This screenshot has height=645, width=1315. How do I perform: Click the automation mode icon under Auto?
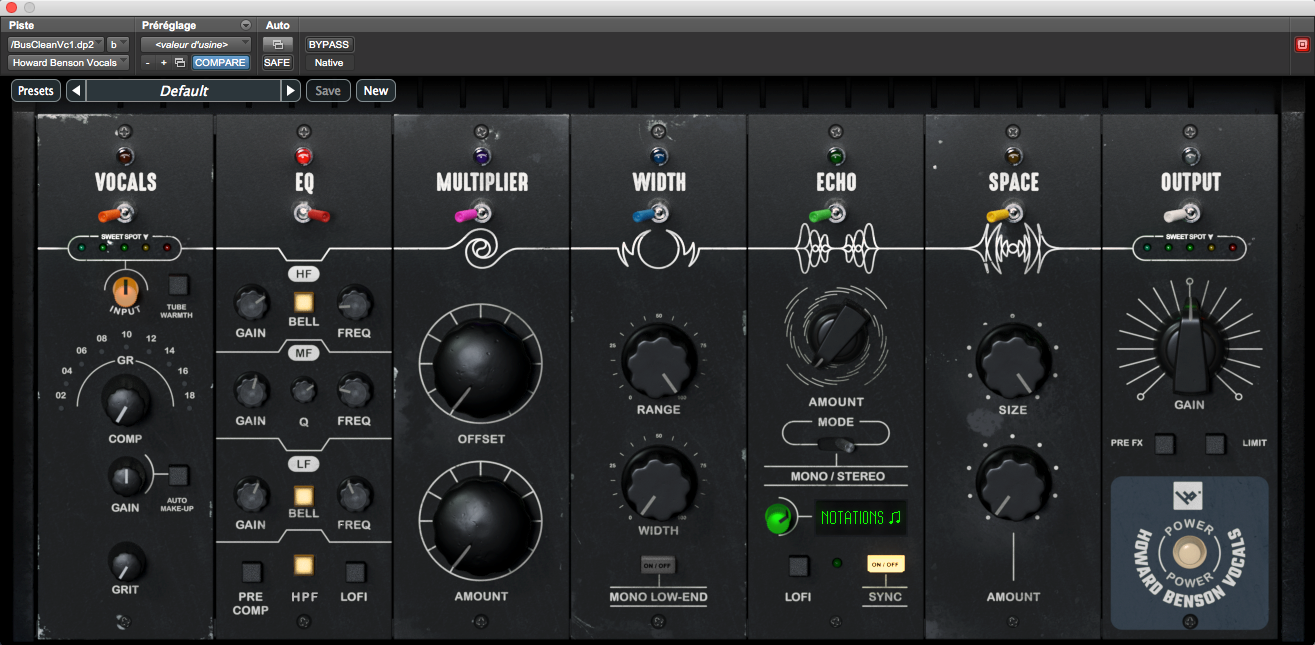point(278,44)
